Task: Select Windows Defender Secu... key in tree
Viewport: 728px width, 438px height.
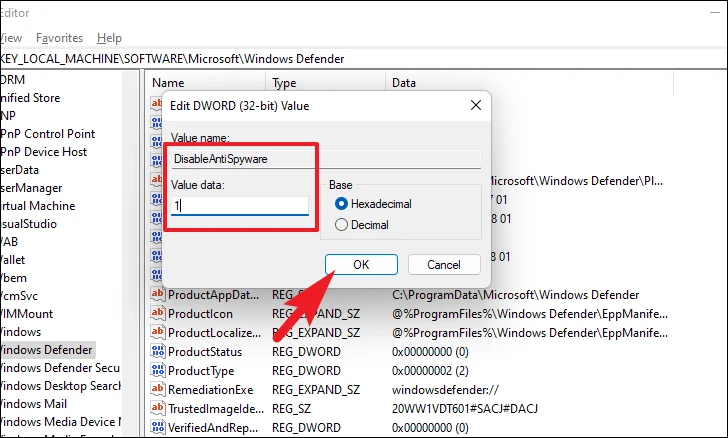Action: click(x=60, y=368)
